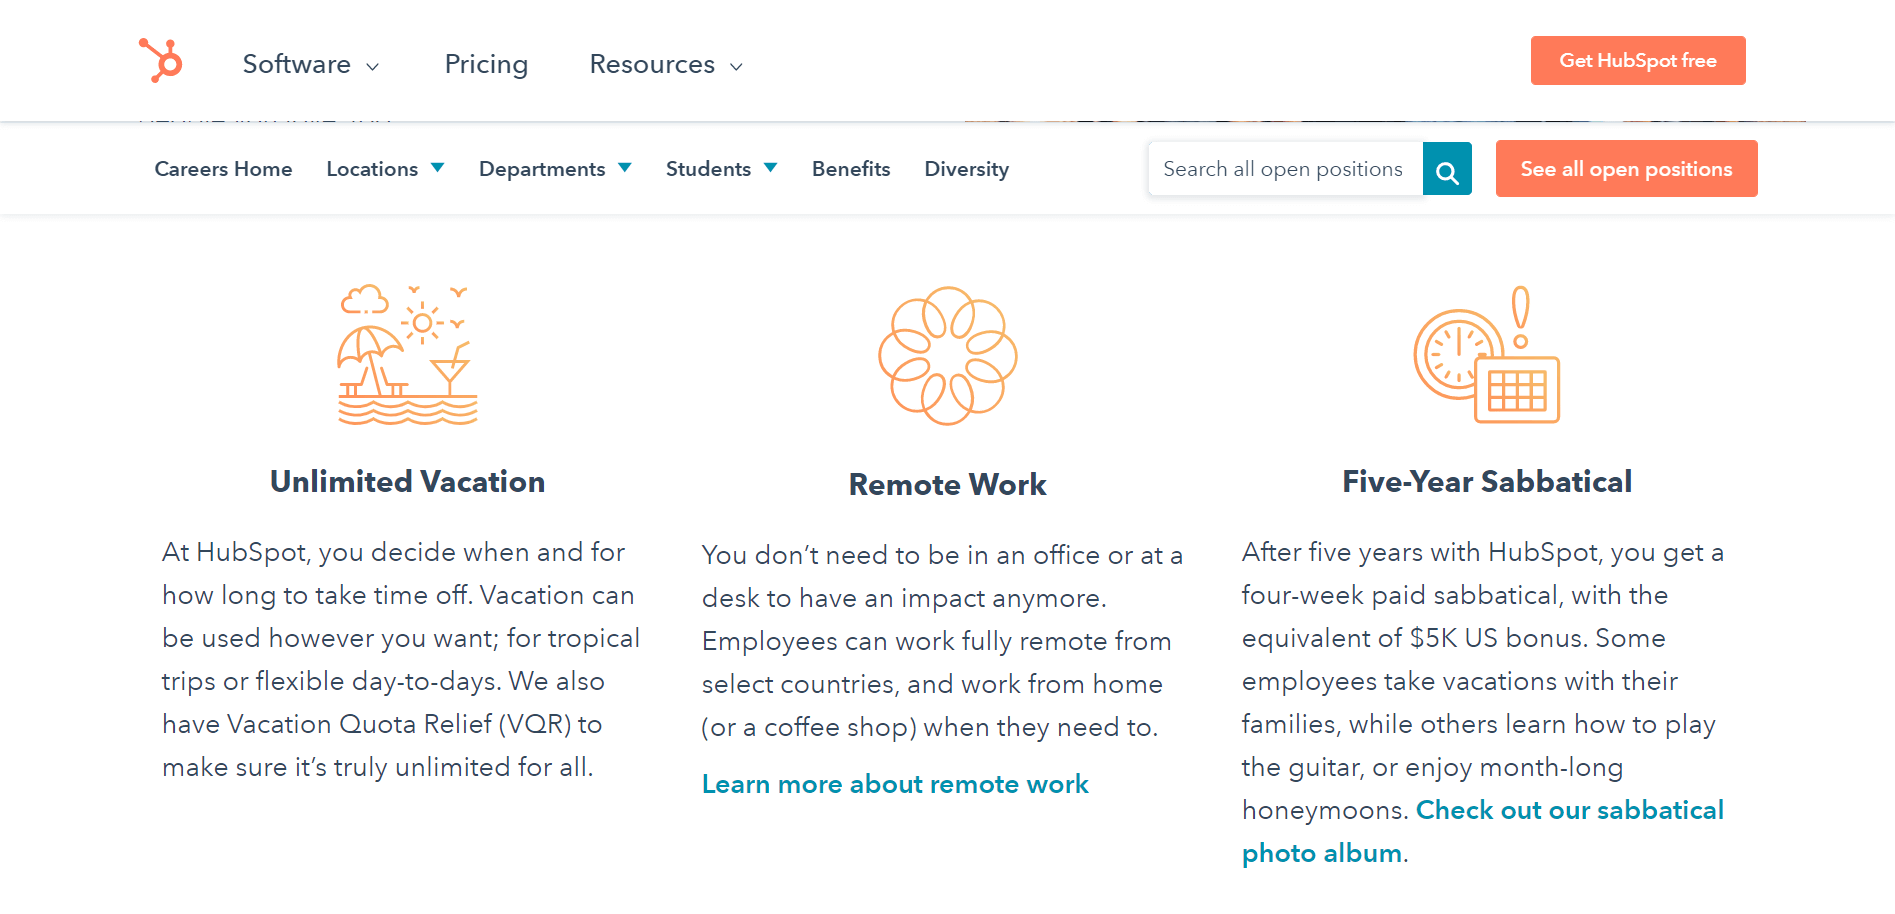The width and height of the screenshot is (1895, 914).
Task: Focus the Search all open positions field
Action: [x=1286, y=169]
